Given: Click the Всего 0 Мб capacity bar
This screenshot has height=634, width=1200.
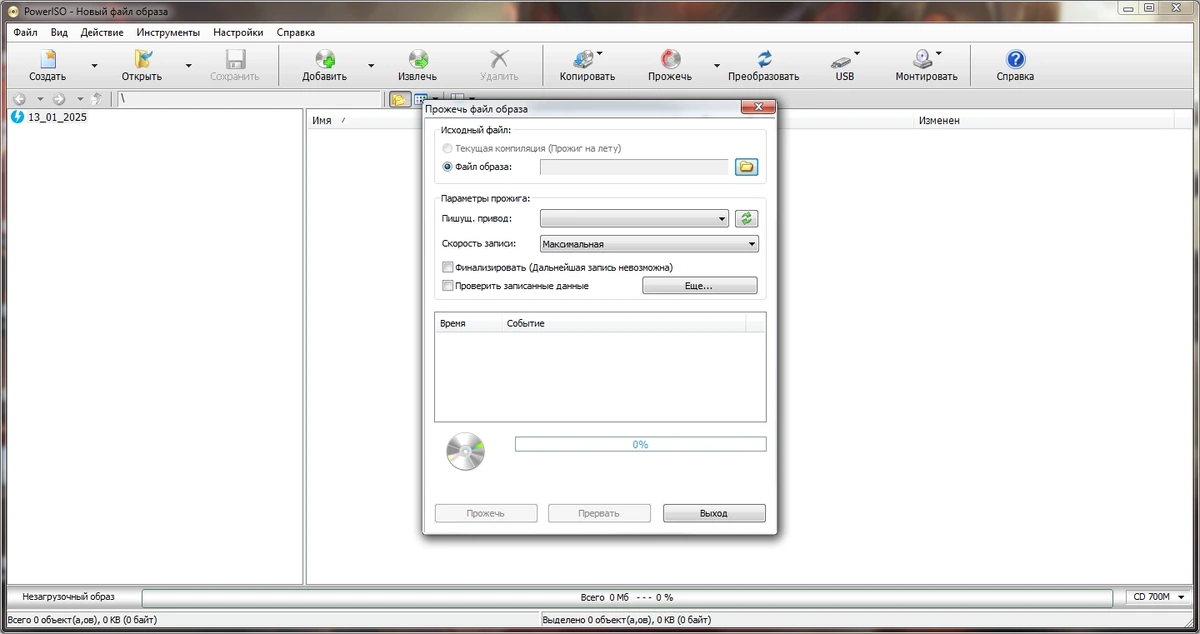Looking at the screenshot, I should click(x=627, y=597).
